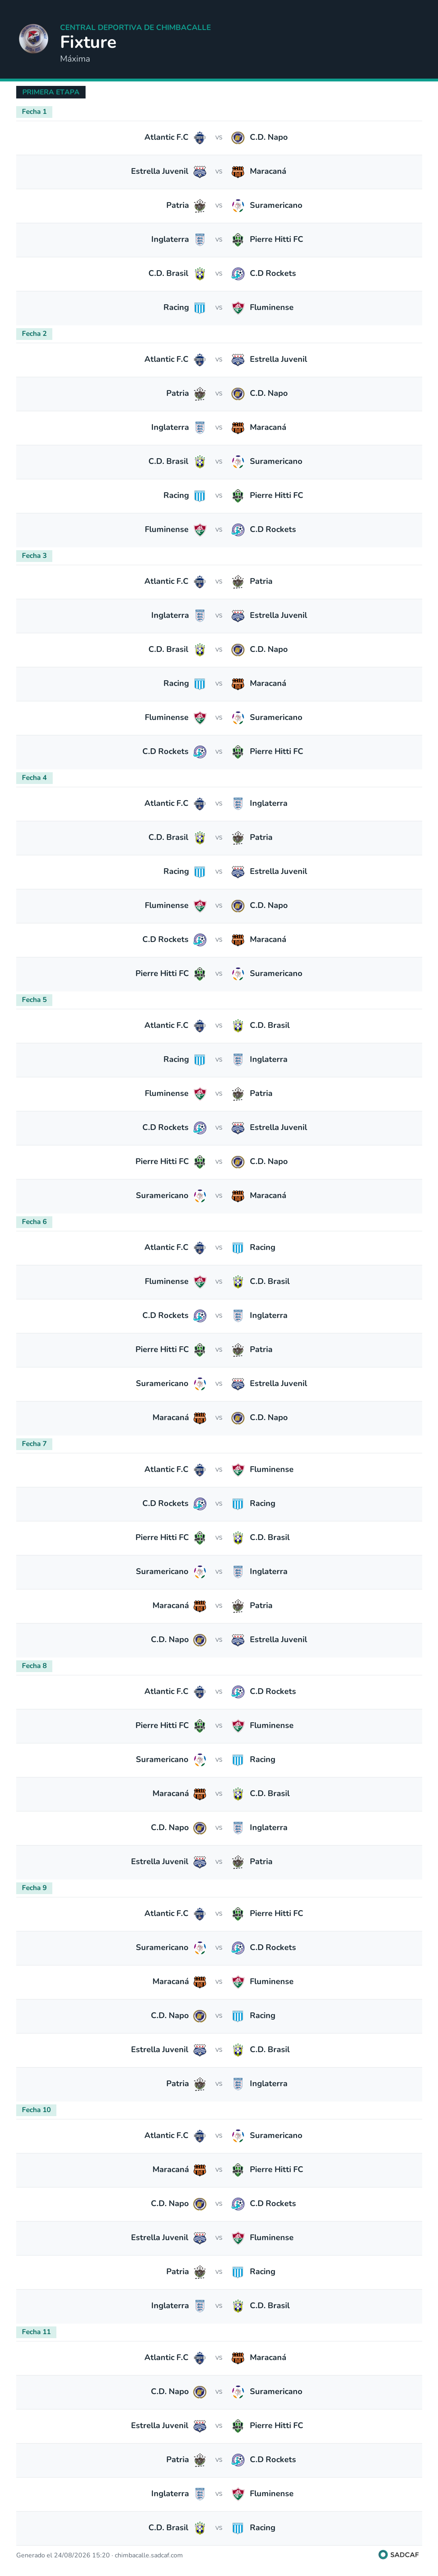This screenshot has height=2576, width=438.
Task: Click the Patria crest in the Fecha 10 Racing match
Action: click(200, 2272)
